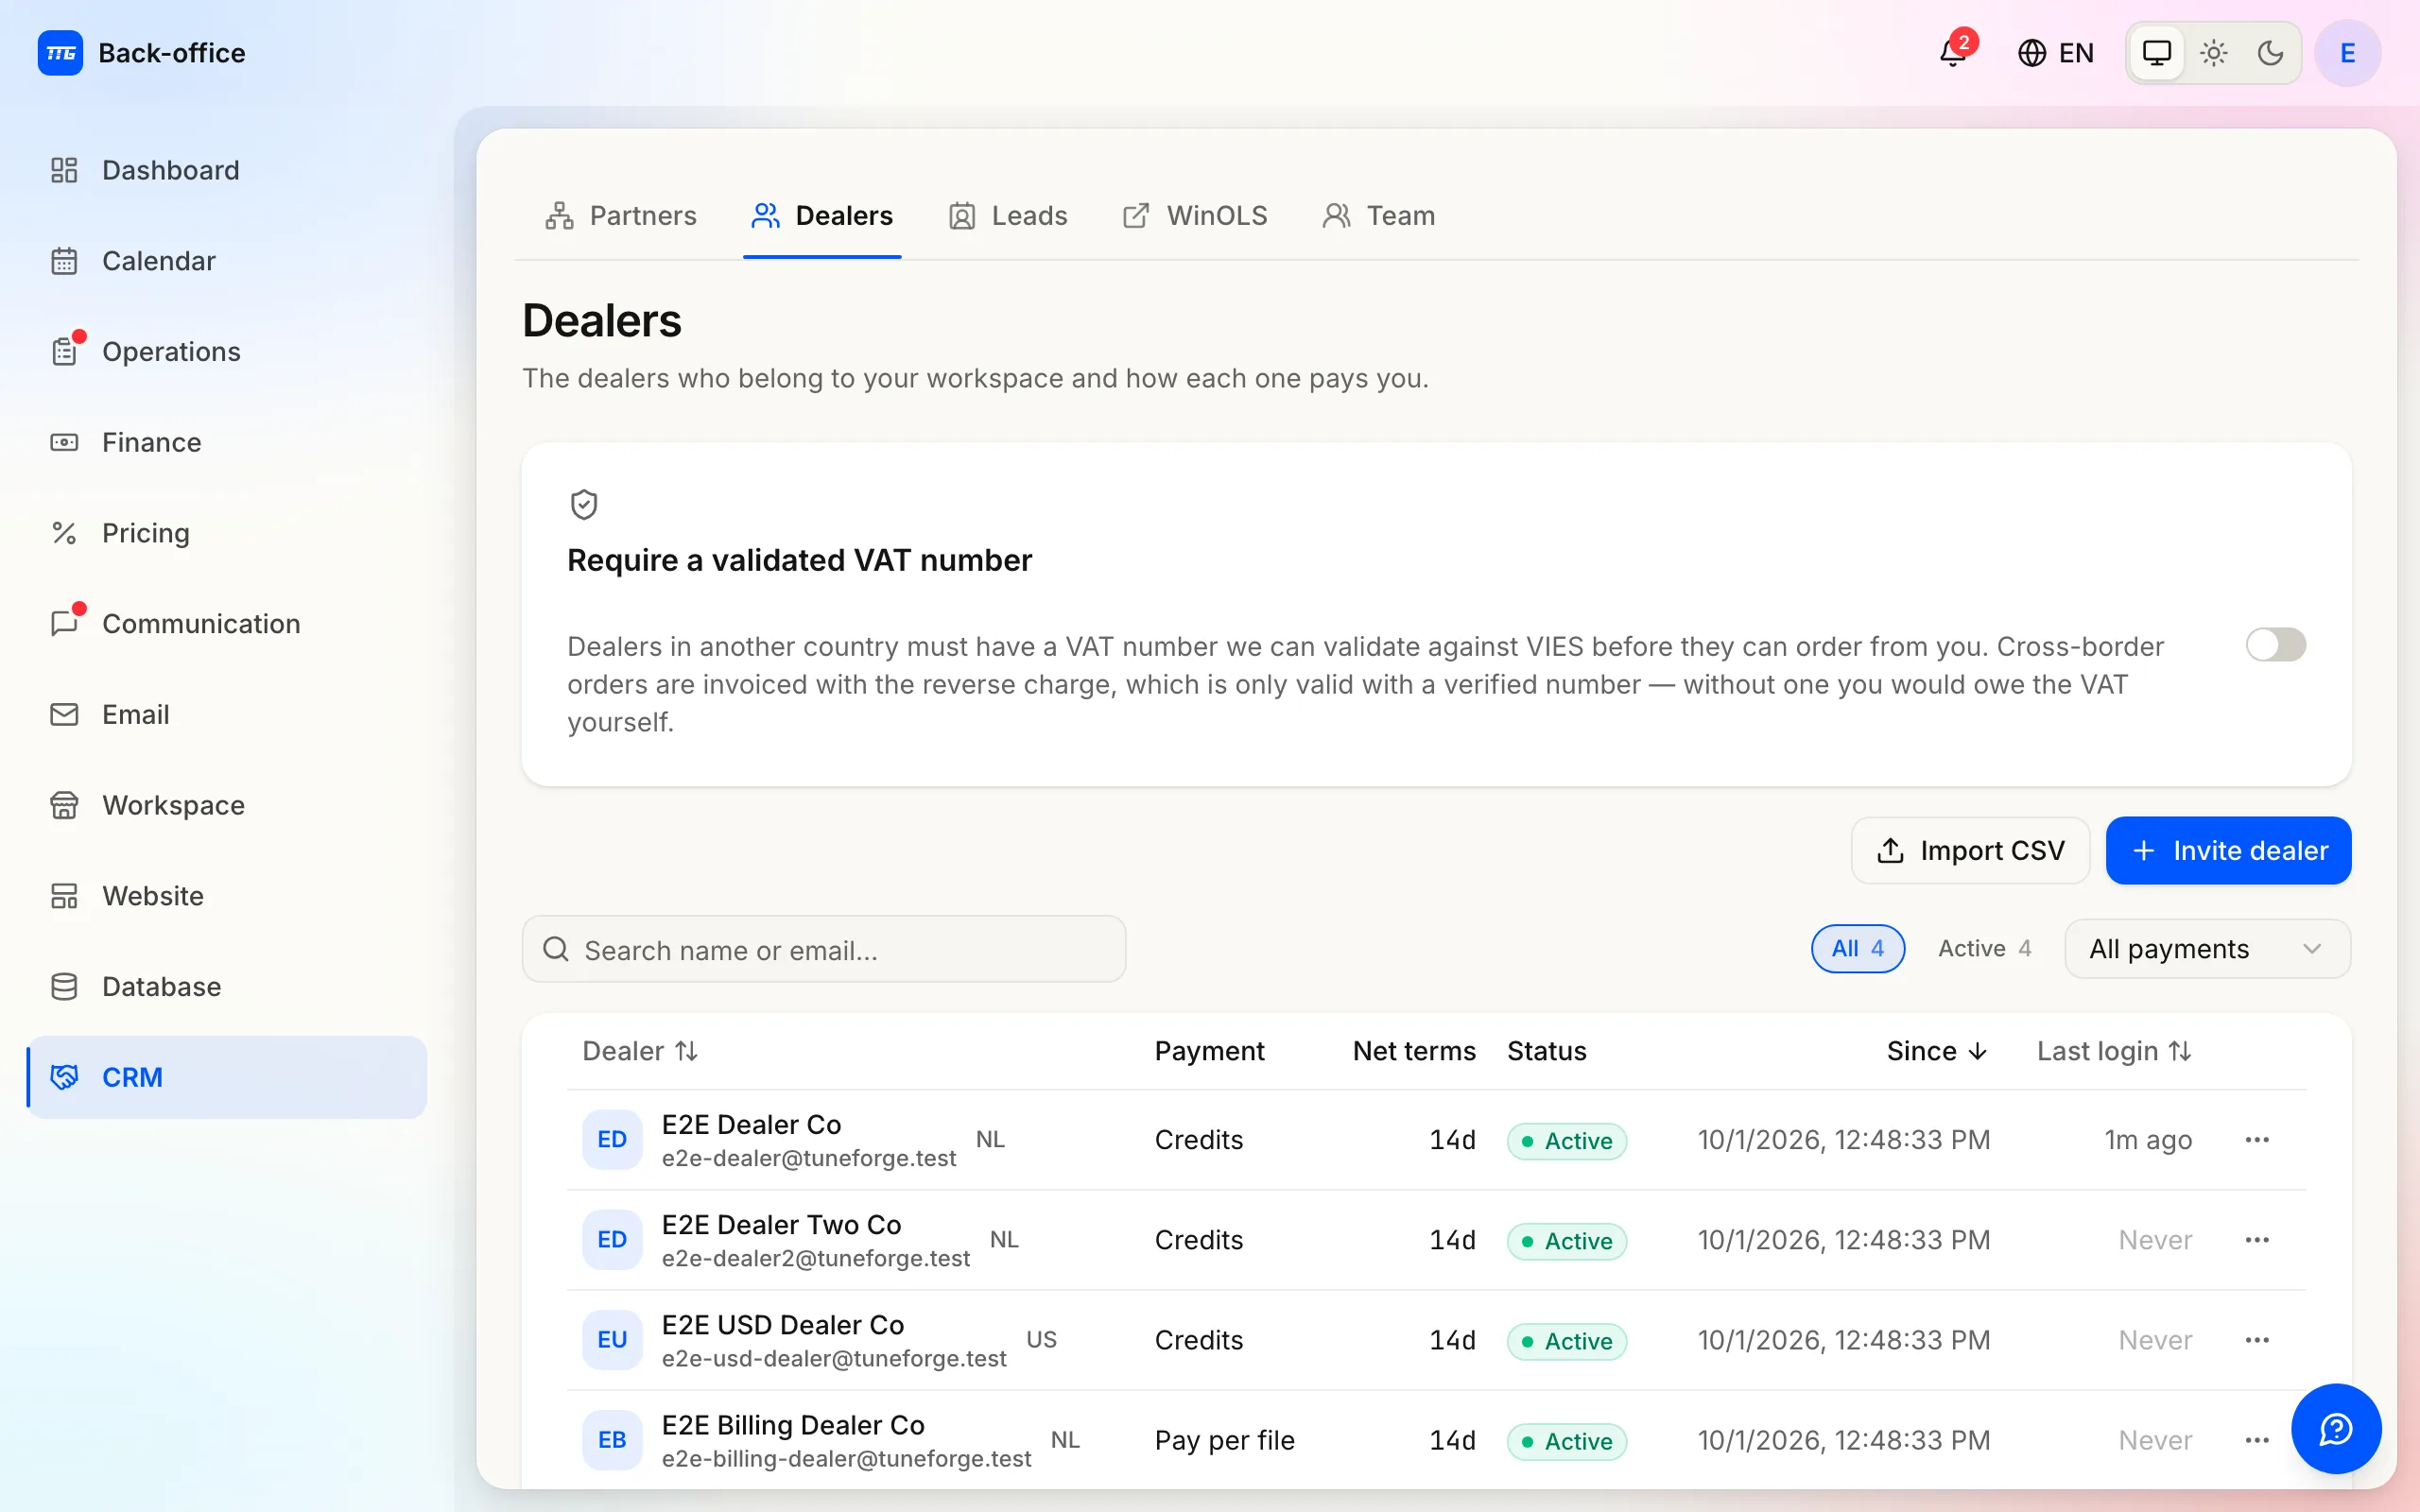Open the help chat bubble
The height and width of the screenshot is (1512, 2420).
(2336, 1429)
